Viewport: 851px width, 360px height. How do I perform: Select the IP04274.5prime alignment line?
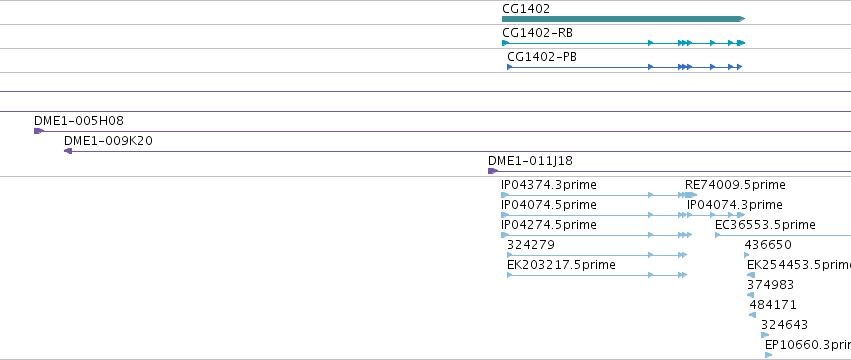click(596, 235)
